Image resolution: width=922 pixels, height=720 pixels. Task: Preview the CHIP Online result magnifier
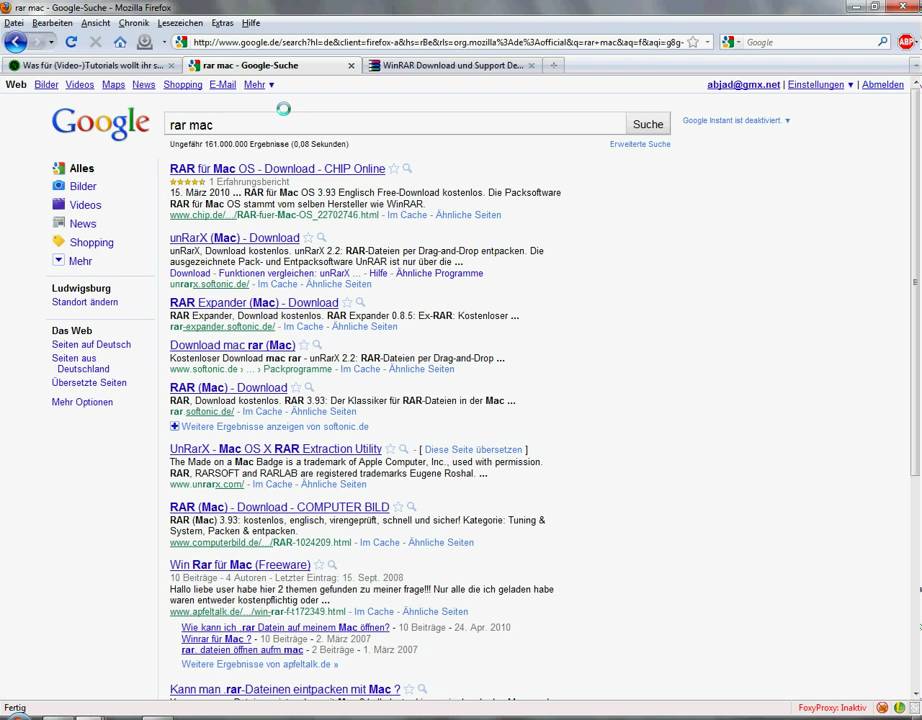pyautogui.click(x=407, y=169)
